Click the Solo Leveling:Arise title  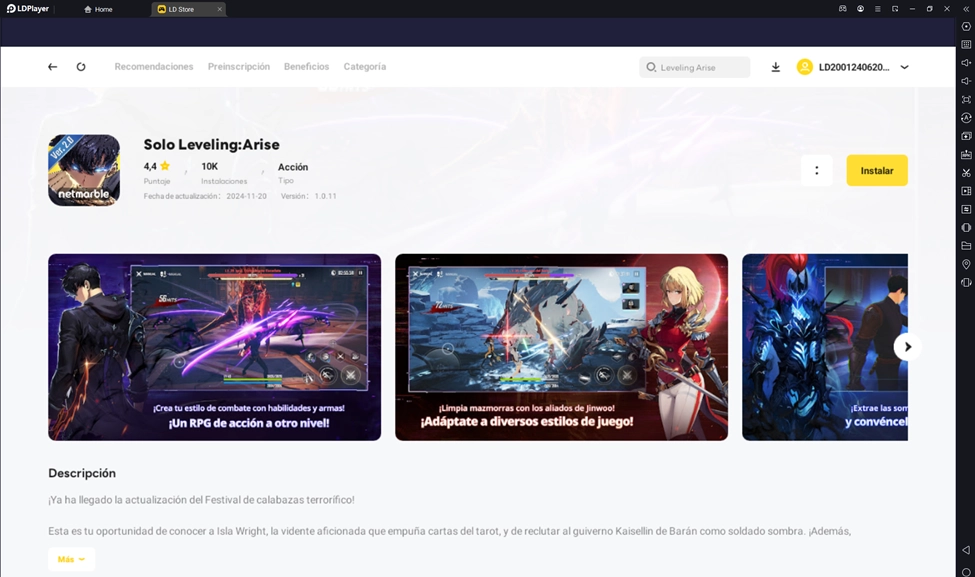tap(211, 144)
